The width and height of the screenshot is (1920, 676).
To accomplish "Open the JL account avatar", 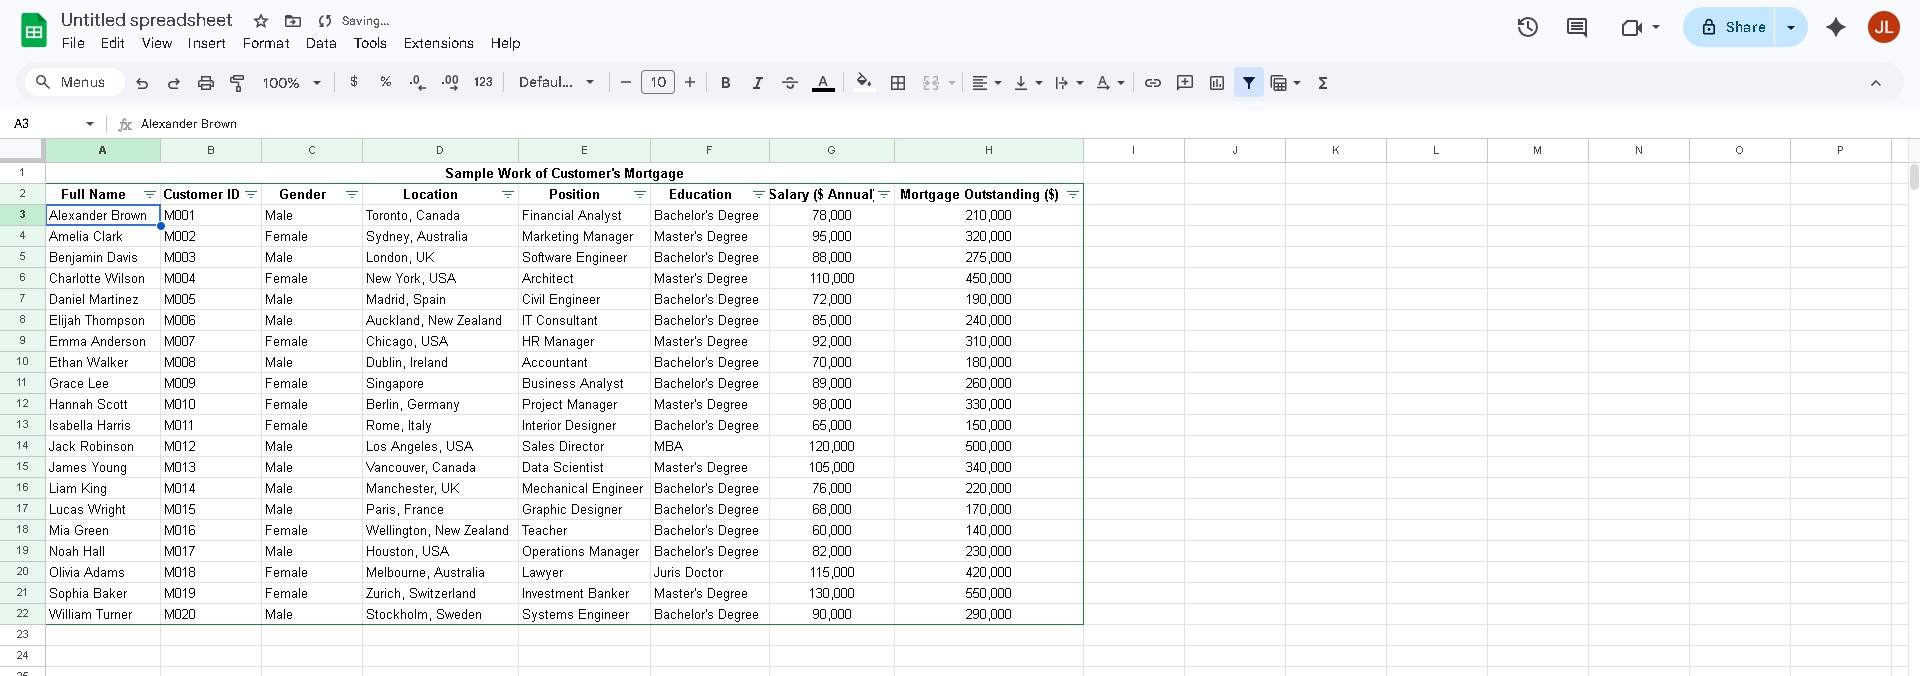I will 1884,27.
